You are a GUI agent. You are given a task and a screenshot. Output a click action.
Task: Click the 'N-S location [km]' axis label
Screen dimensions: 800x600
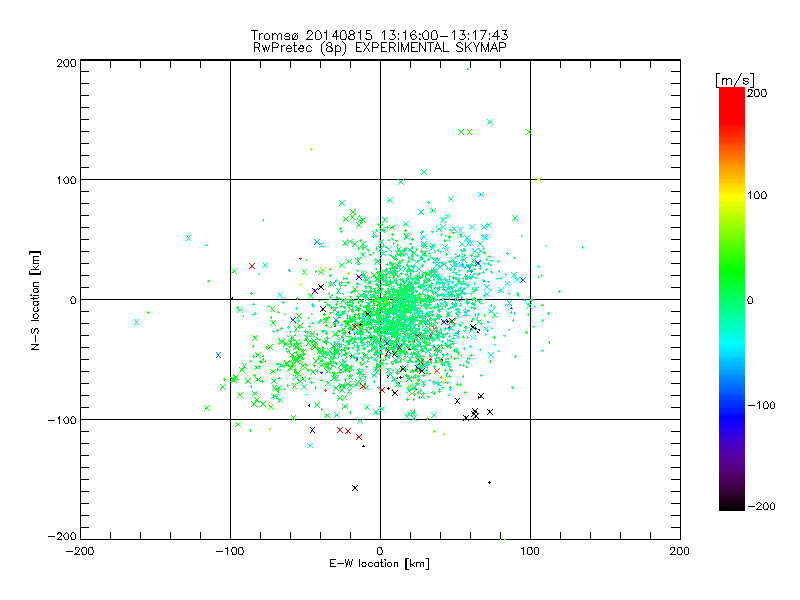pyautogui.click(x=35, y=300)
